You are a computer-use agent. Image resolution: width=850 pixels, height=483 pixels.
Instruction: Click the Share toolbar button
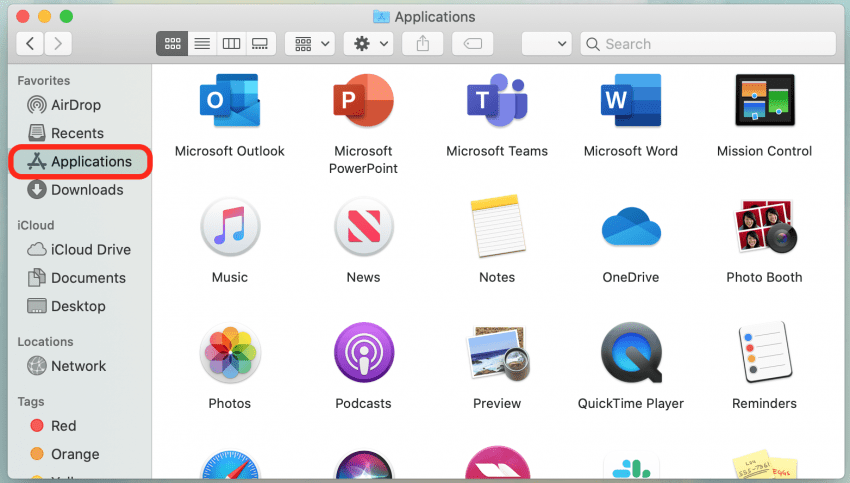click(422, 44)
